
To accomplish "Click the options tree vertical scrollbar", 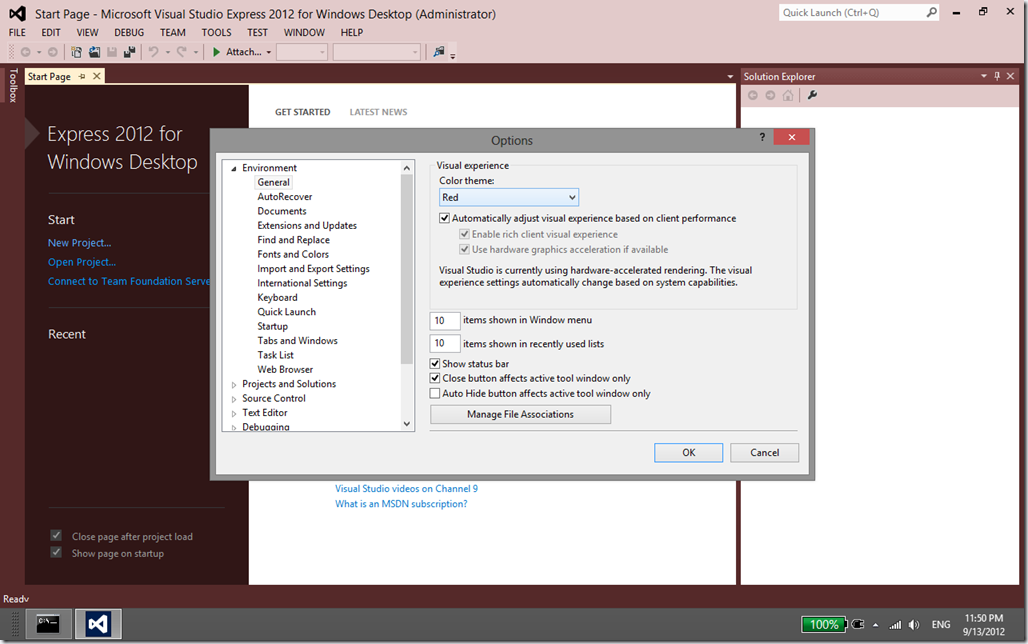I will tap(406, 295).
